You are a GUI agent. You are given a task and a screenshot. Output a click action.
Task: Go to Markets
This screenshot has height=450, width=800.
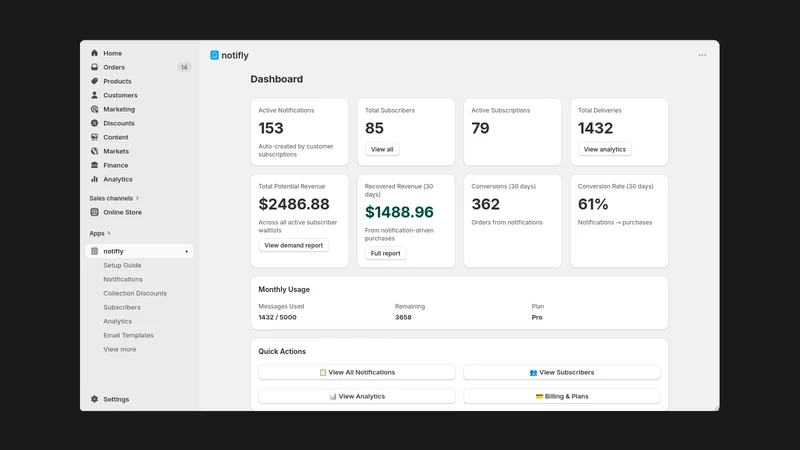point(116,151)
